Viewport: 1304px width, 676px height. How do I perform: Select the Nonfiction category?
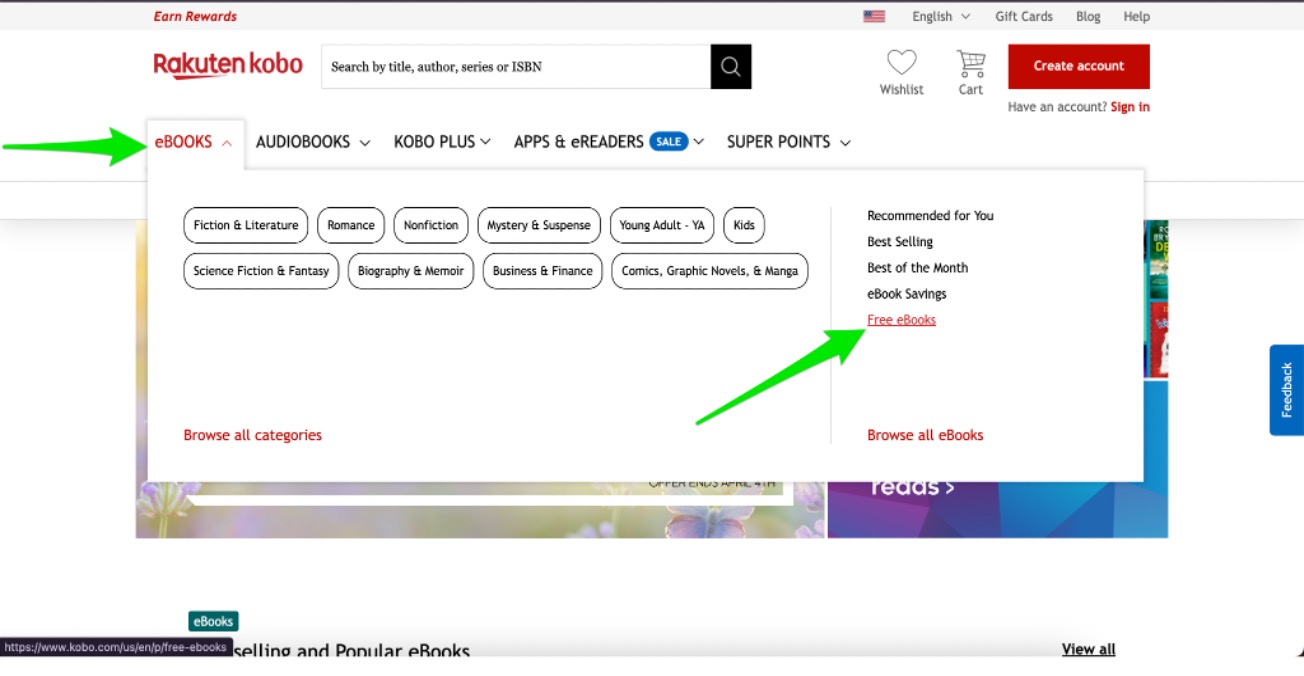pyautogui.click(x=431, y=225)
